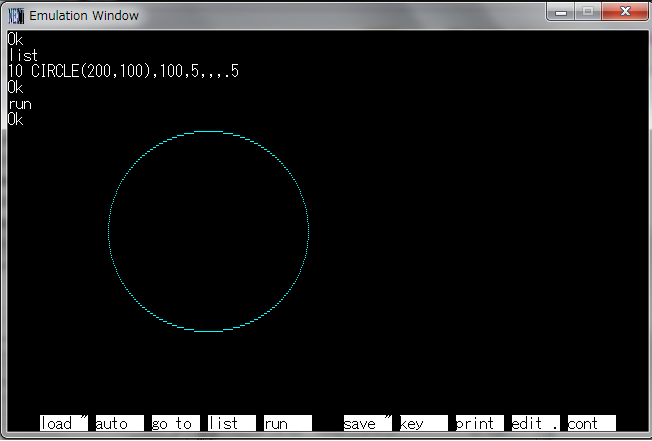Click the typed run command text
This screenshot has height=441, width=652.
(20, 103)
